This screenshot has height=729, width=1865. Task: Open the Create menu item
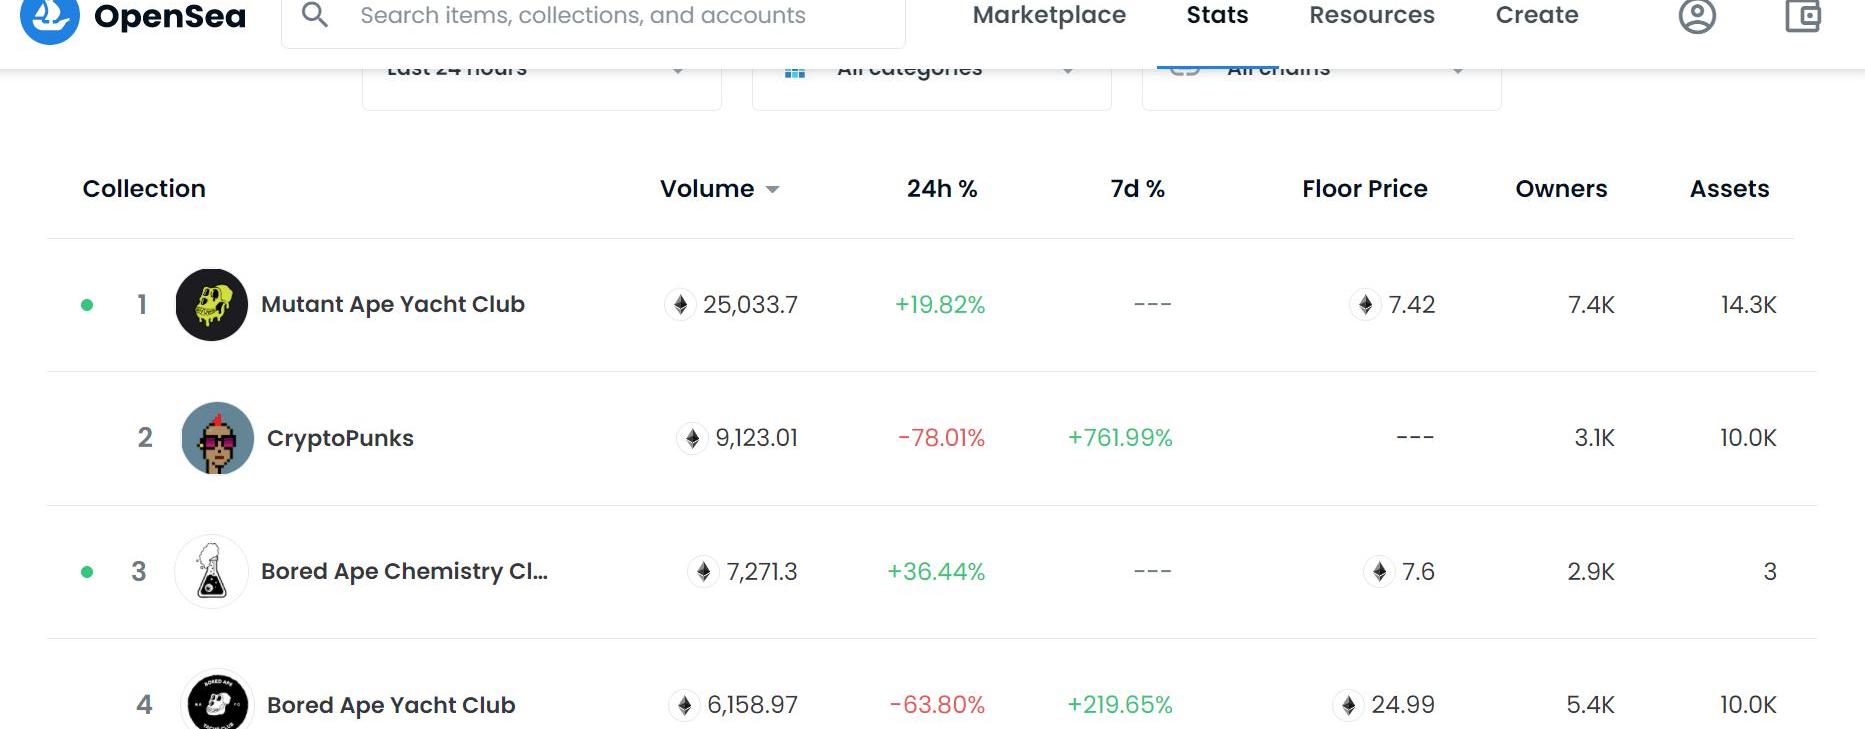click(1537, 15)
